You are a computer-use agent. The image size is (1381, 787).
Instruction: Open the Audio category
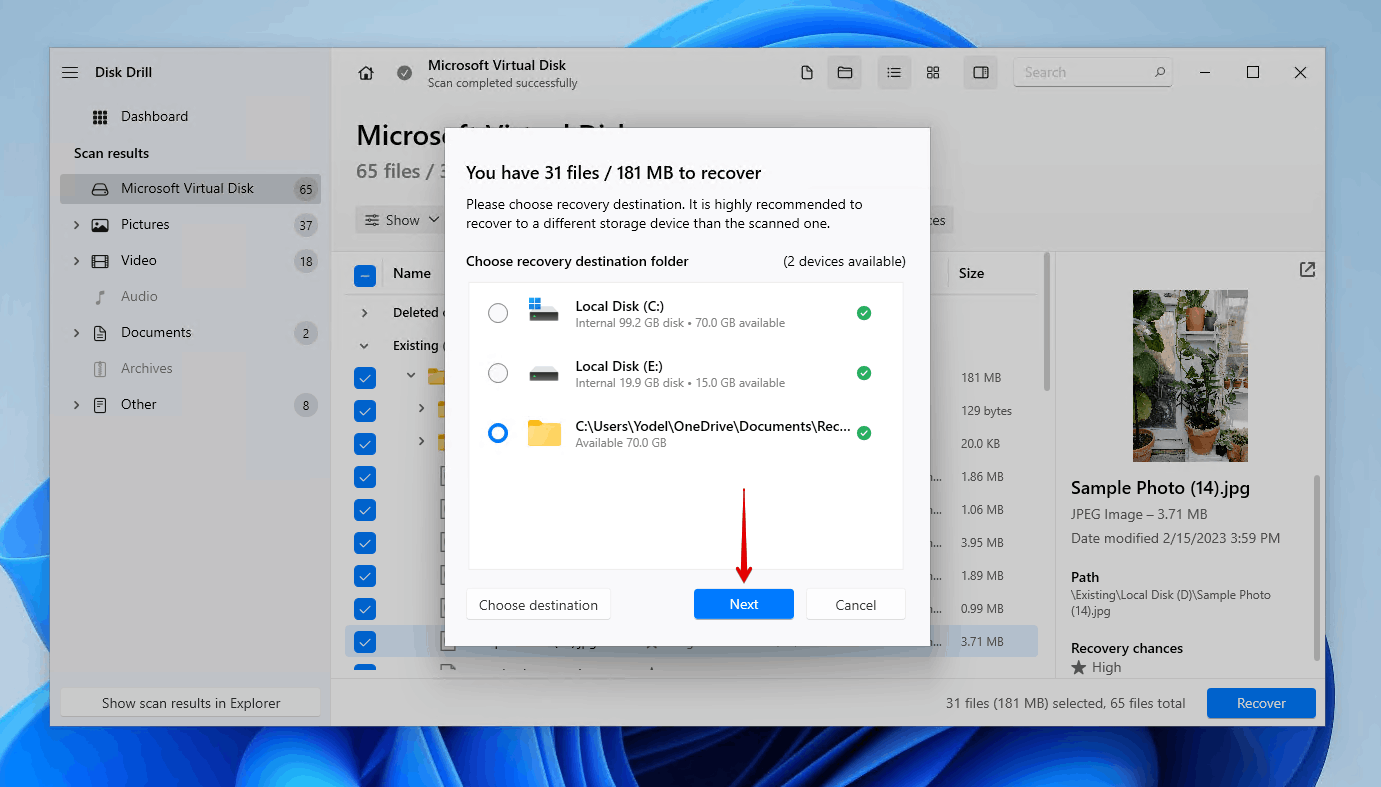click(x=190, y=297)
